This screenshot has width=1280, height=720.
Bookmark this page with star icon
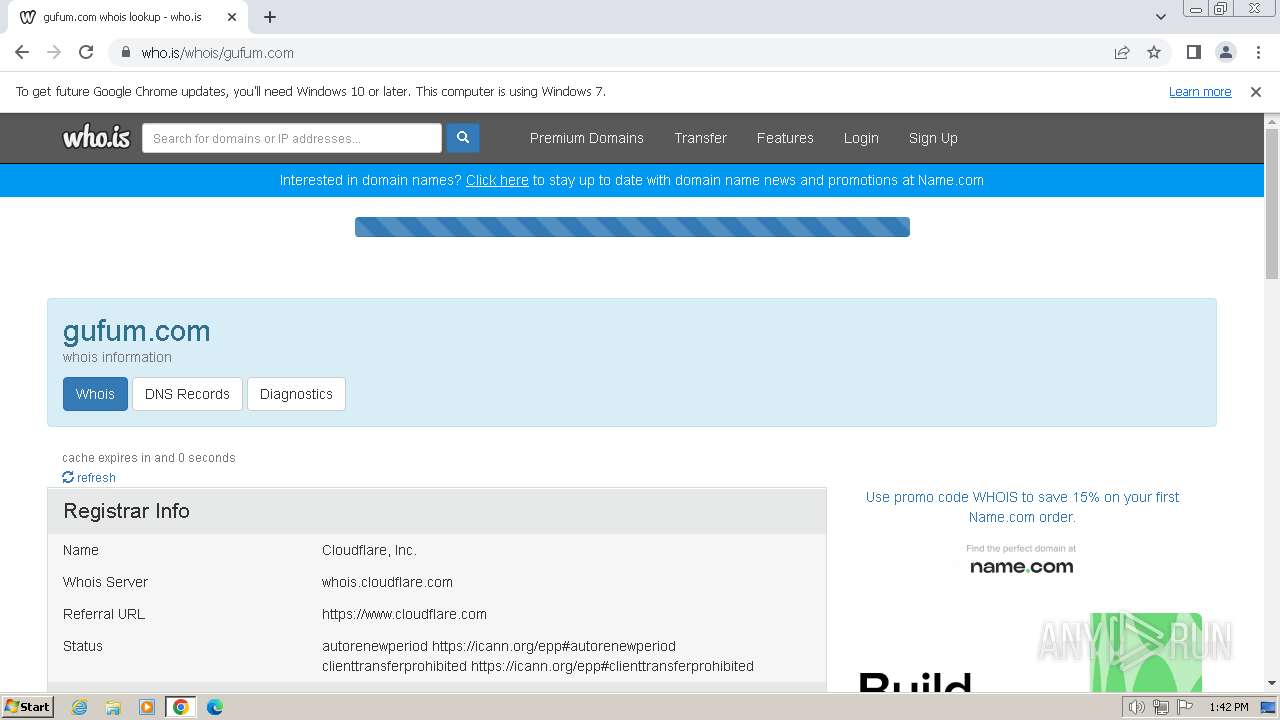(1154, 52)
